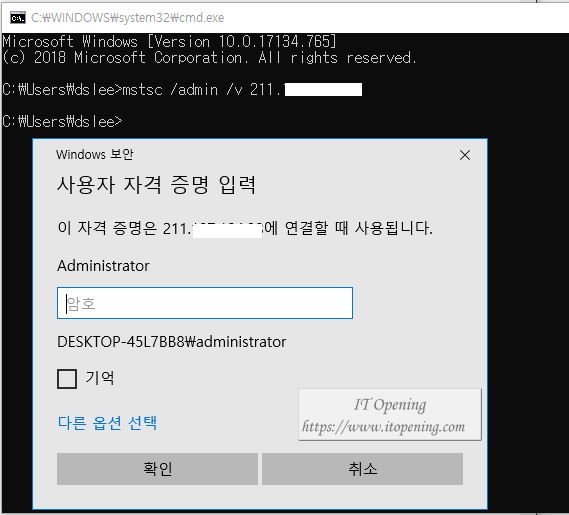Open the 다른 옵션 선택 link
Screen dimensions: 569x515
pos(107,422)
